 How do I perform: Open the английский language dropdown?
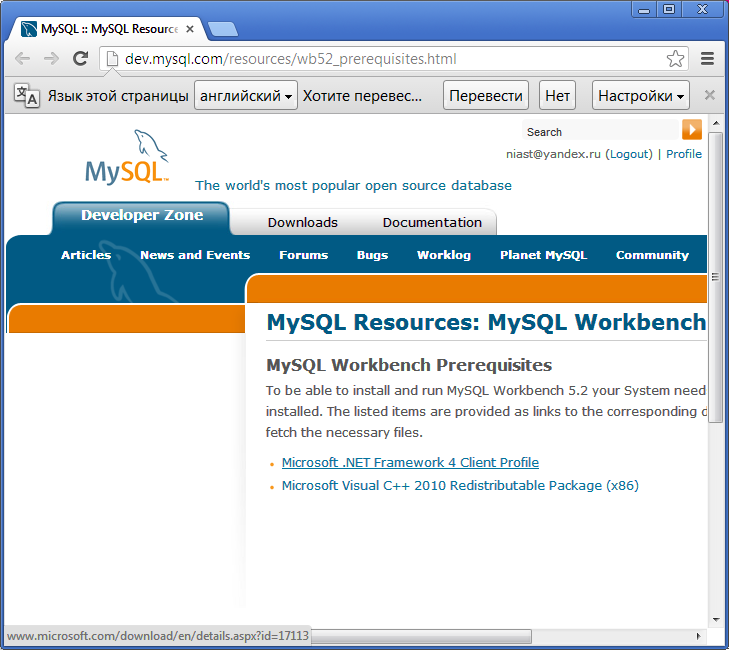(245, 95)
